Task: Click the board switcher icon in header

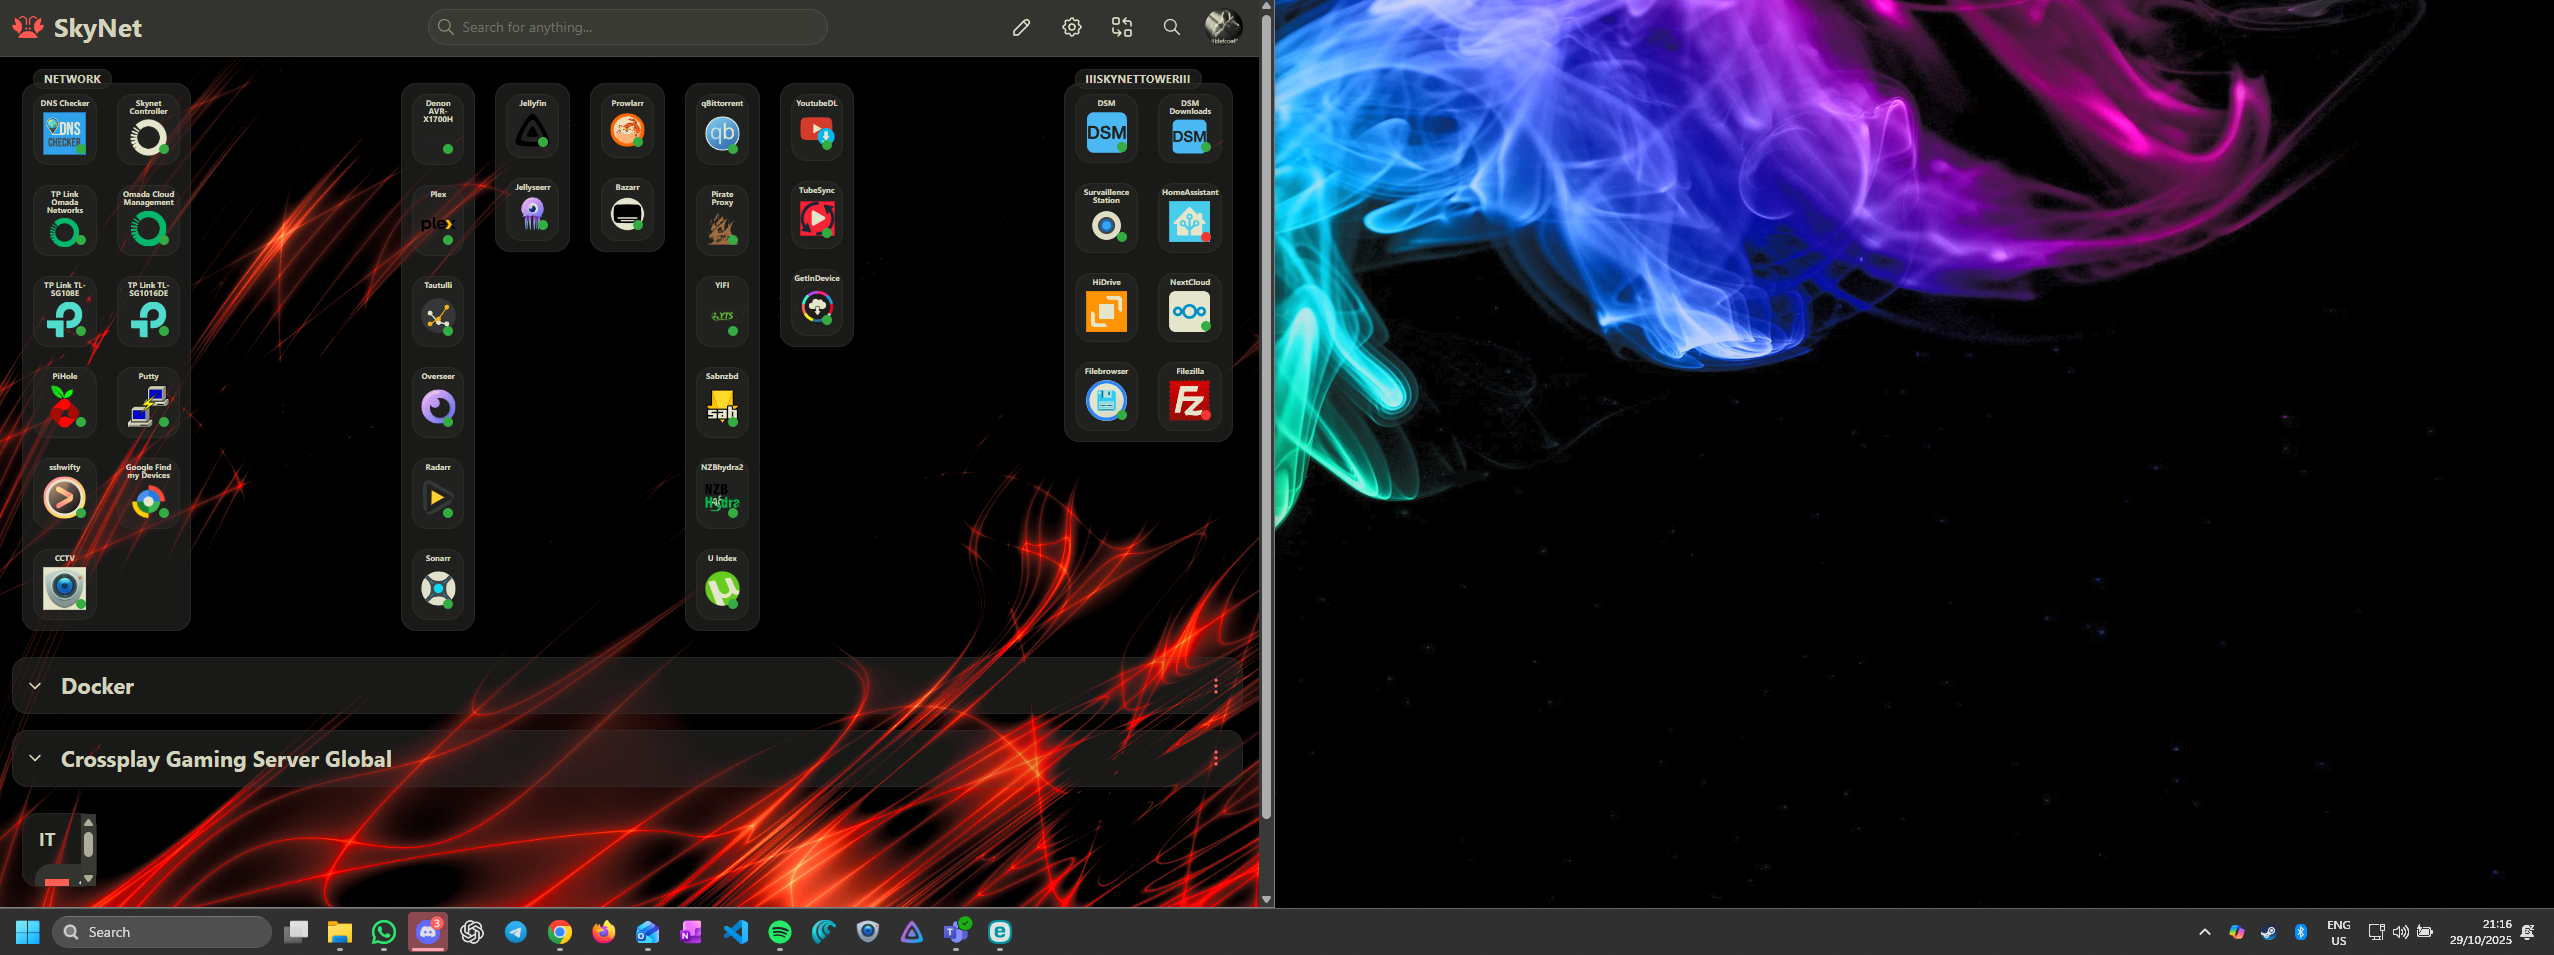Action: click(1122, 27)
